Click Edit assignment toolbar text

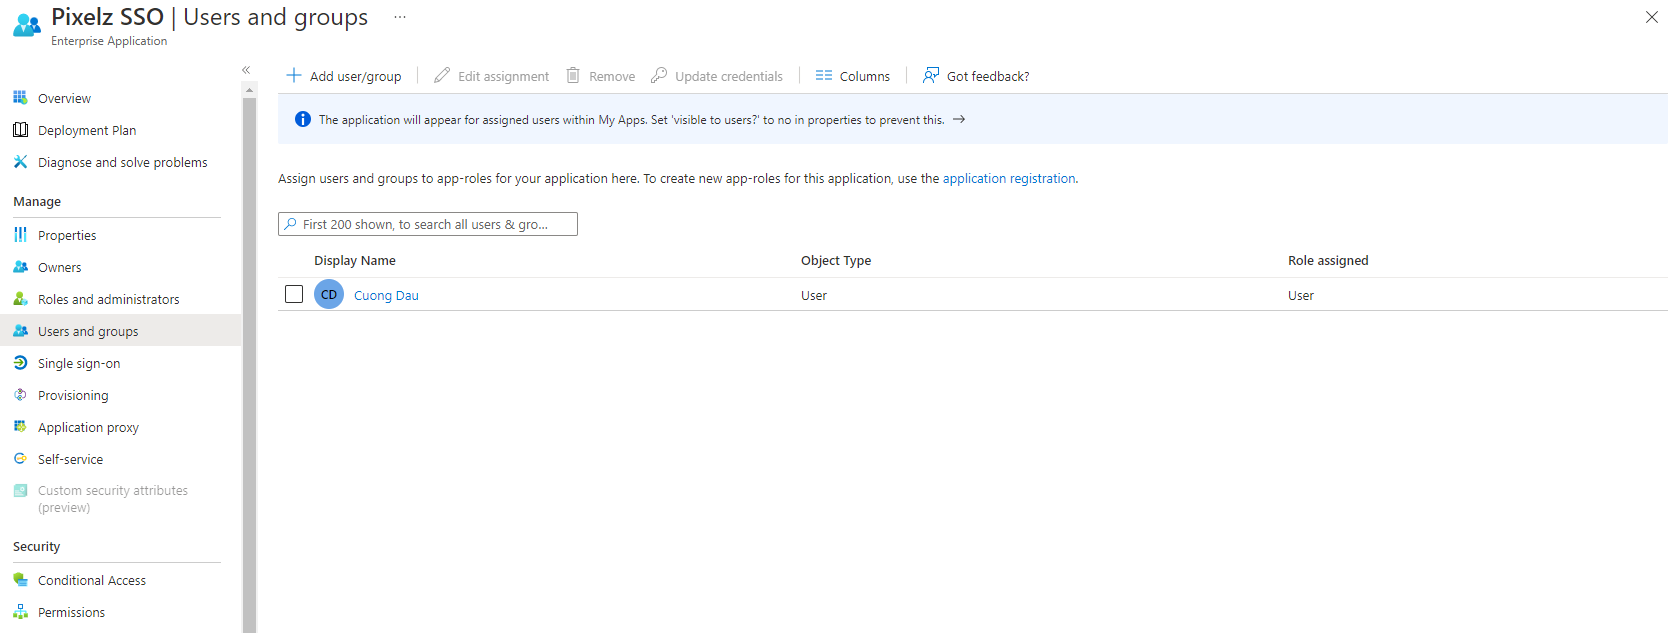click(503, 76)
